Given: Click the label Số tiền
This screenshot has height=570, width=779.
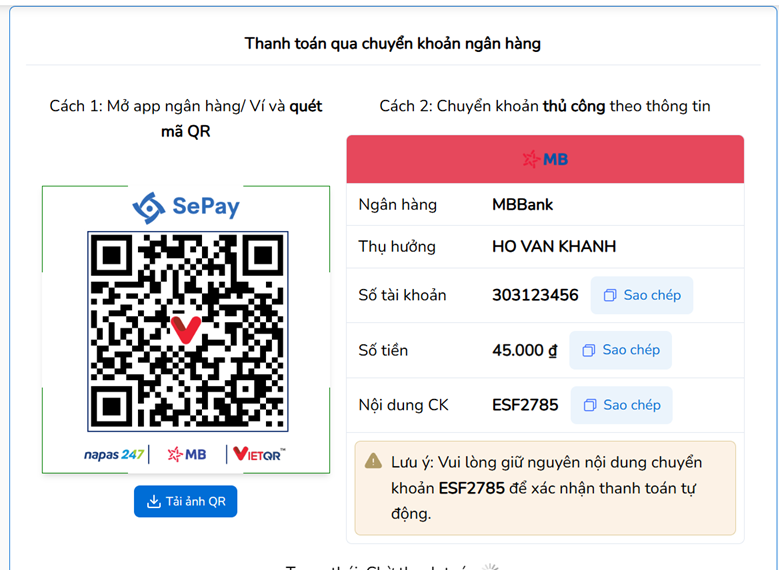Looking at the screenshot, I should [383, 350].
